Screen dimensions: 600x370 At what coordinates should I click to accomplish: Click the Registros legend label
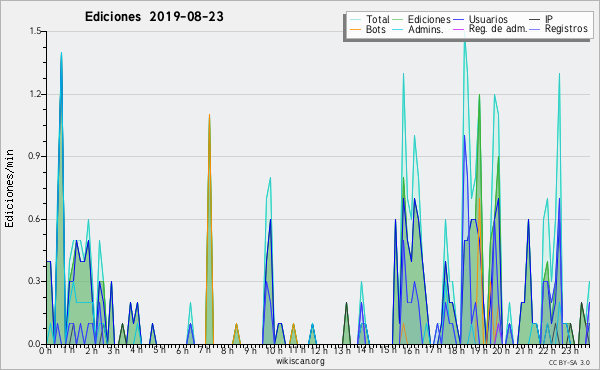point(566,29)
